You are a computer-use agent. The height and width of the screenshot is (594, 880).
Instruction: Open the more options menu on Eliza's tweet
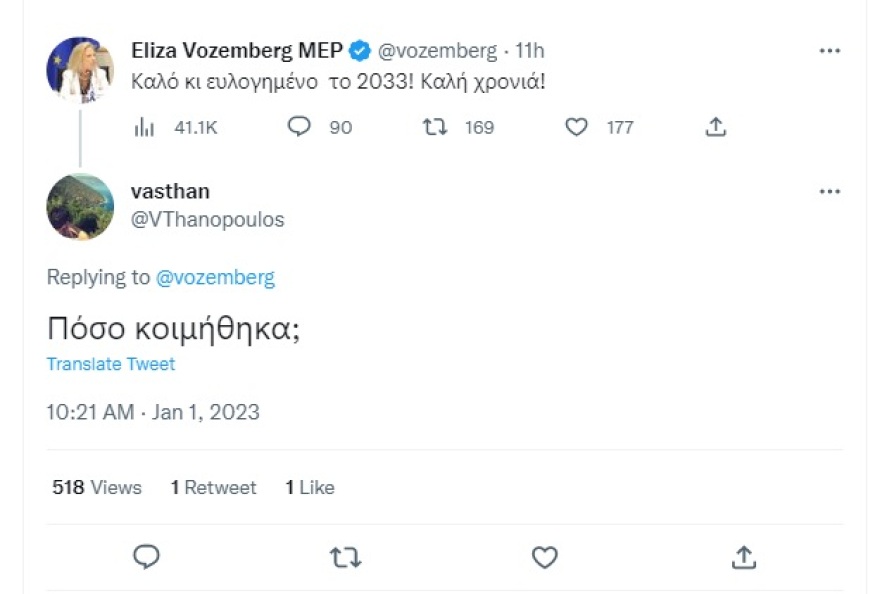828,49
